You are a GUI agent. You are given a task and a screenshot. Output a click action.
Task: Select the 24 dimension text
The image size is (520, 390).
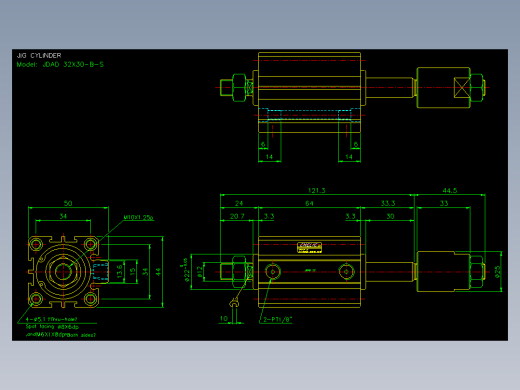[239, 203]
